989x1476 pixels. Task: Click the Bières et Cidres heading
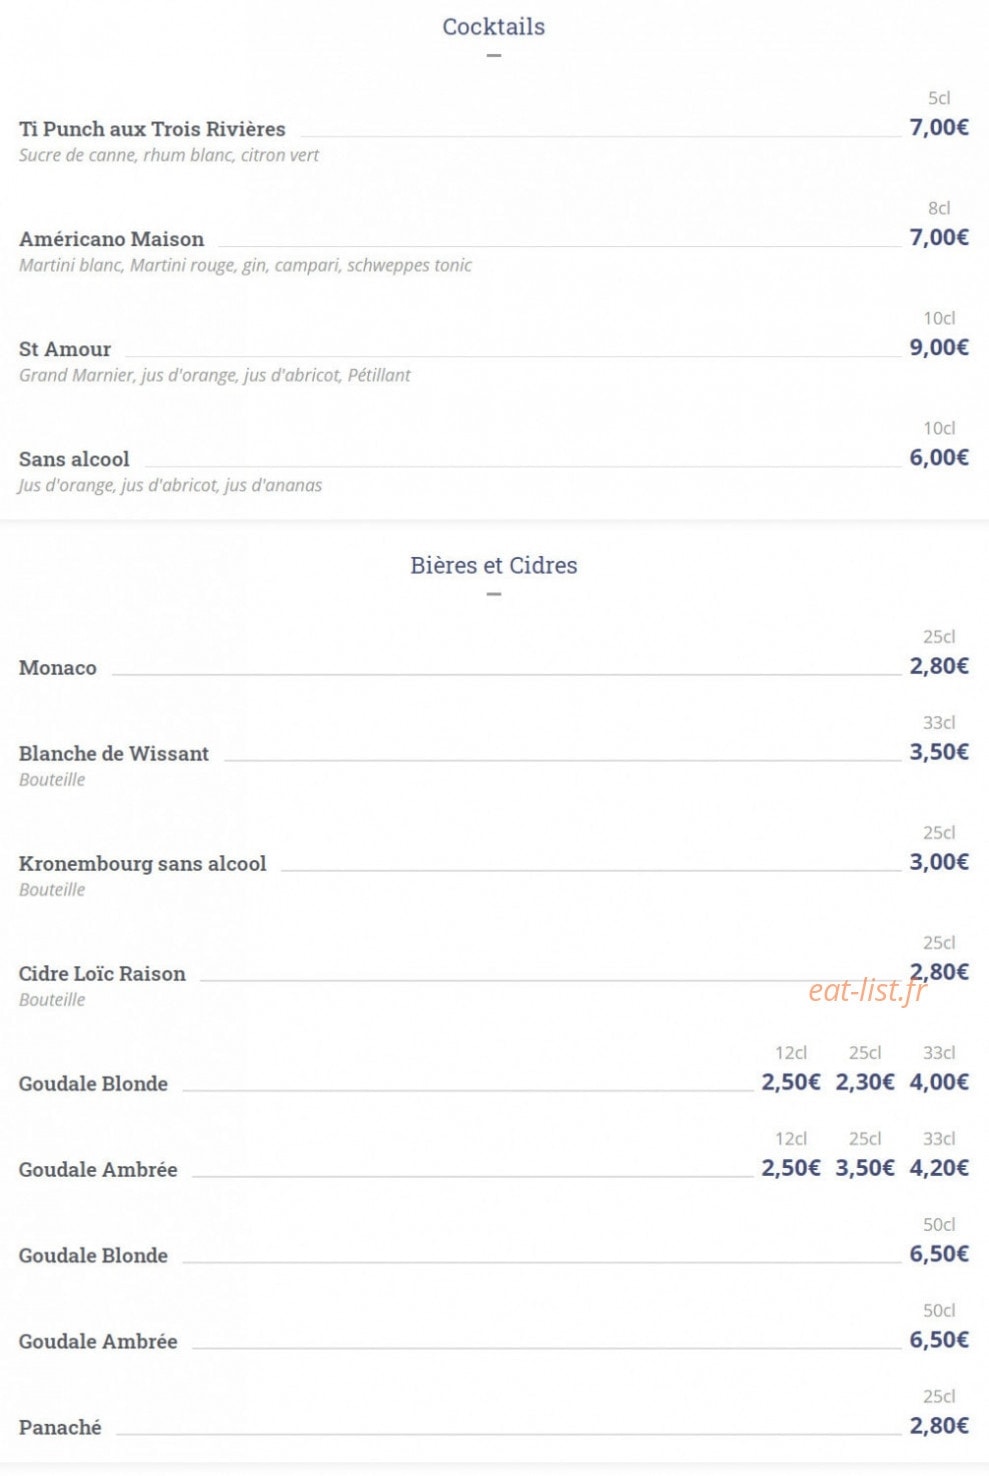click(x=494, y=565)
